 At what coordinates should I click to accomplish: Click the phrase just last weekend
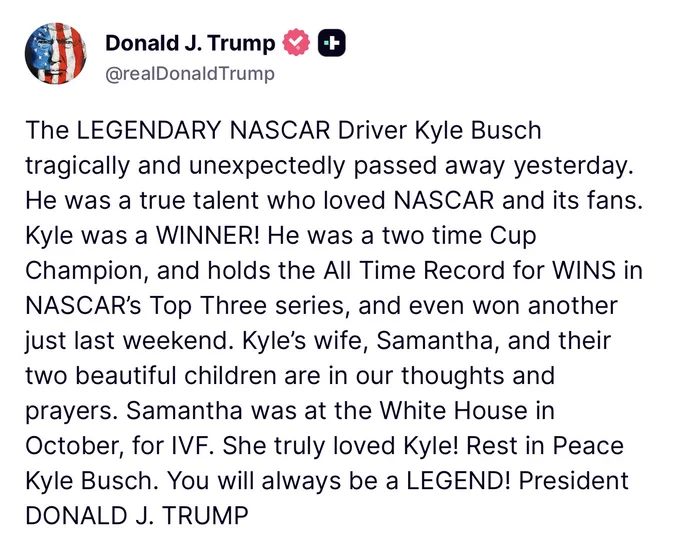127,341
